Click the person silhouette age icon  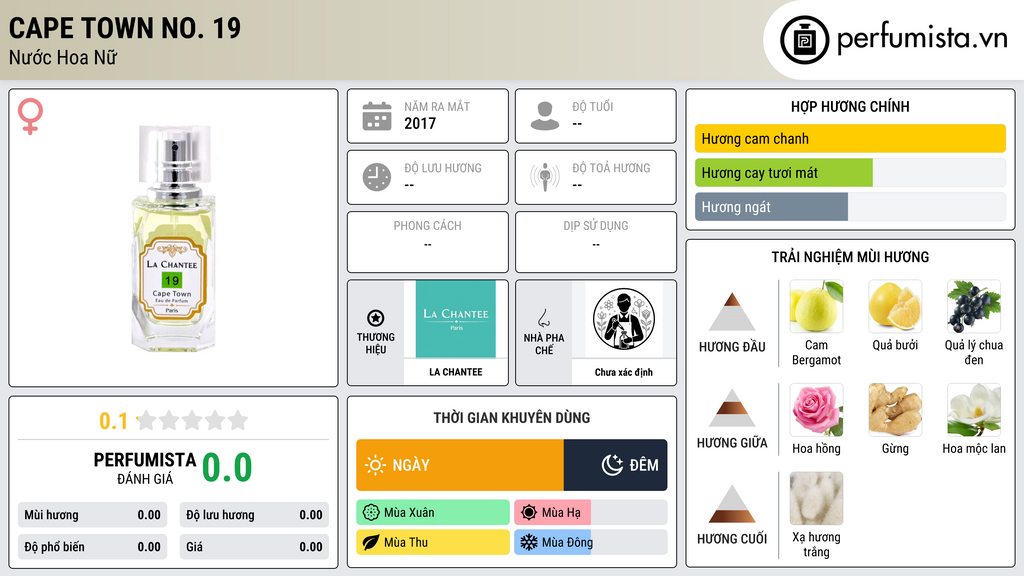click(545, 116)
